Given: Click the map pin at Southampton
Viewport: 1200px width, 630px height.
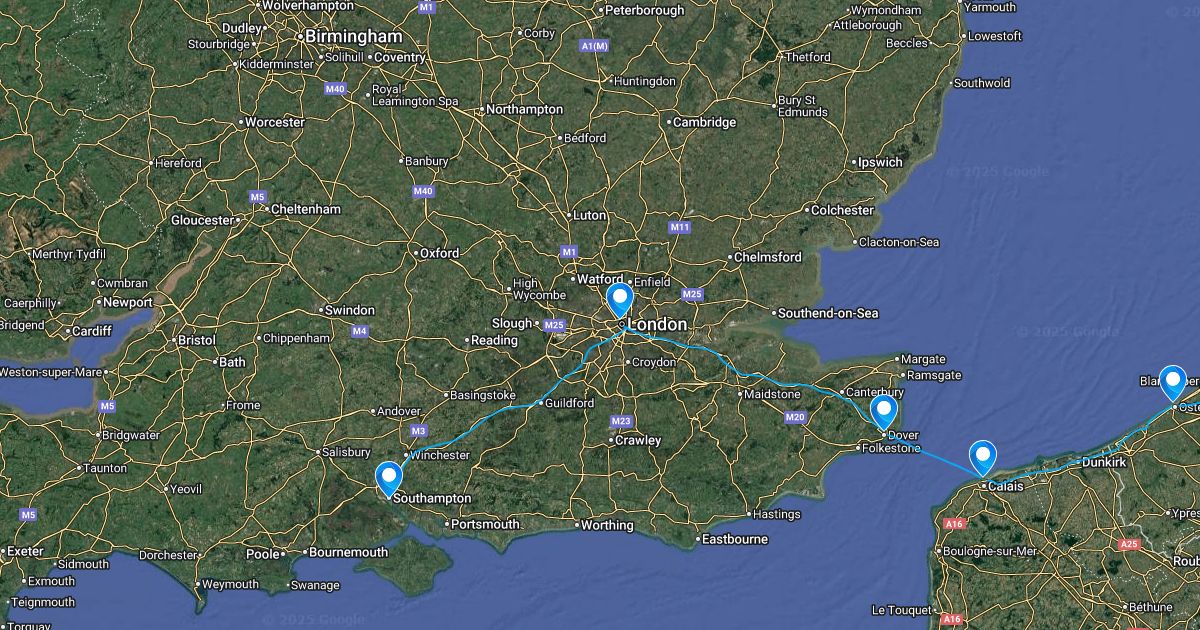Looking at the screenshot, I should coord(388,478).
